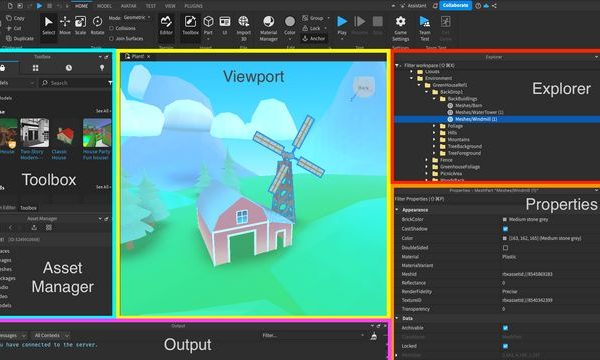The image size is (600, 360).
Task: Select the Rotate tool
Action: [x=97, y=25]
